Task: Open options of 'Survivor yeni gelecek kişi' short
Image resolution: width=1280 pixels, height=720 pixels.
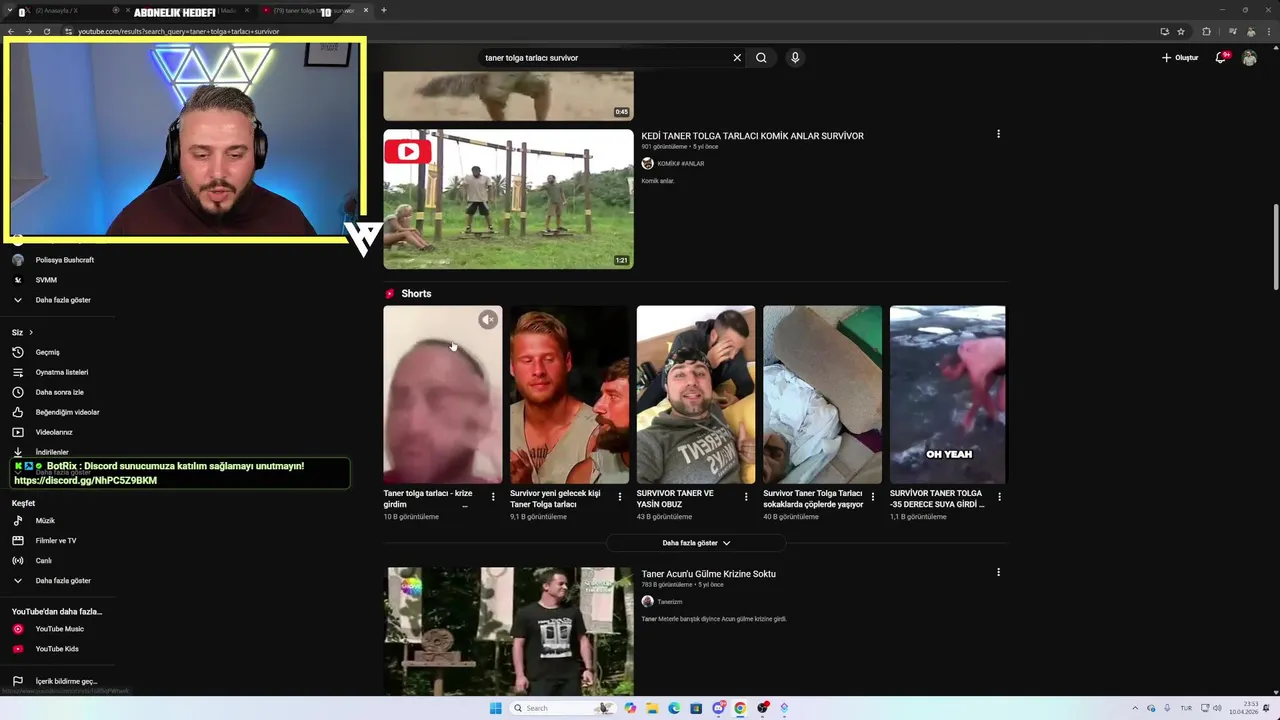Action: (620, 497)
